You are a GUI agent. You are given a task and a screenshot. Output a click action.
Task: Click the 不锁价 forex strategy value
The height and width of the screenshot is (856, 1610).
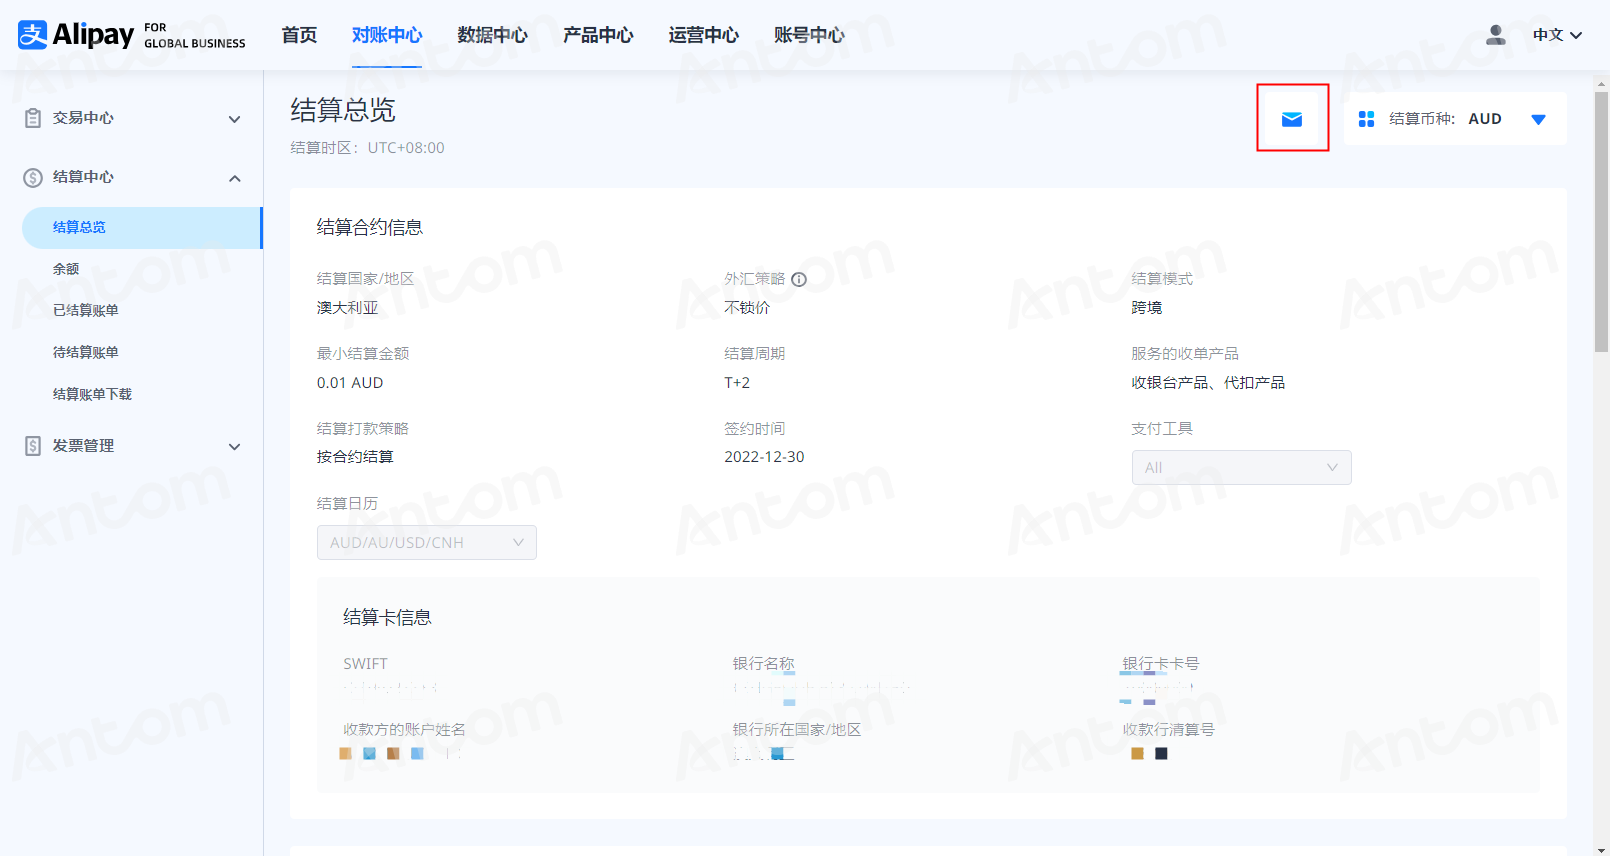tap(747, 308)
